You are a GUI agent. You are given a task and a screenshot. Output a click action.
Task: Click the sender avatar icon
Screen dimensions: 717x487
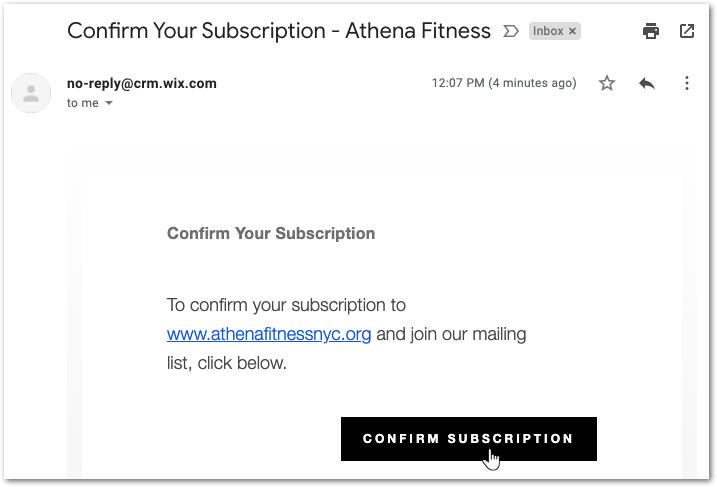(x=31, y=93)
